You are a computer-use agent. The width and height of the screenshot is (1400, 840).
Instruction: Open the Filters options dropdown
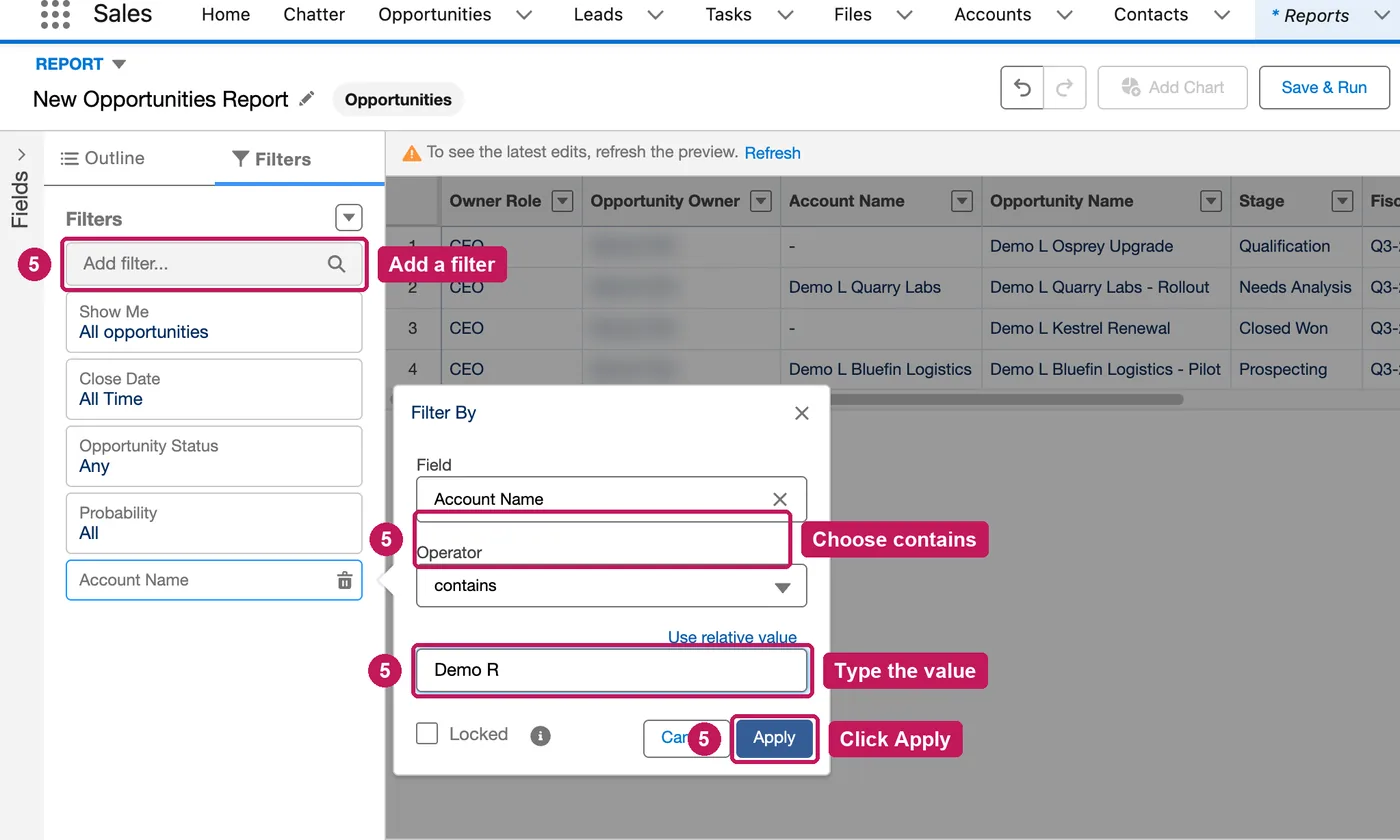point(348,218)
